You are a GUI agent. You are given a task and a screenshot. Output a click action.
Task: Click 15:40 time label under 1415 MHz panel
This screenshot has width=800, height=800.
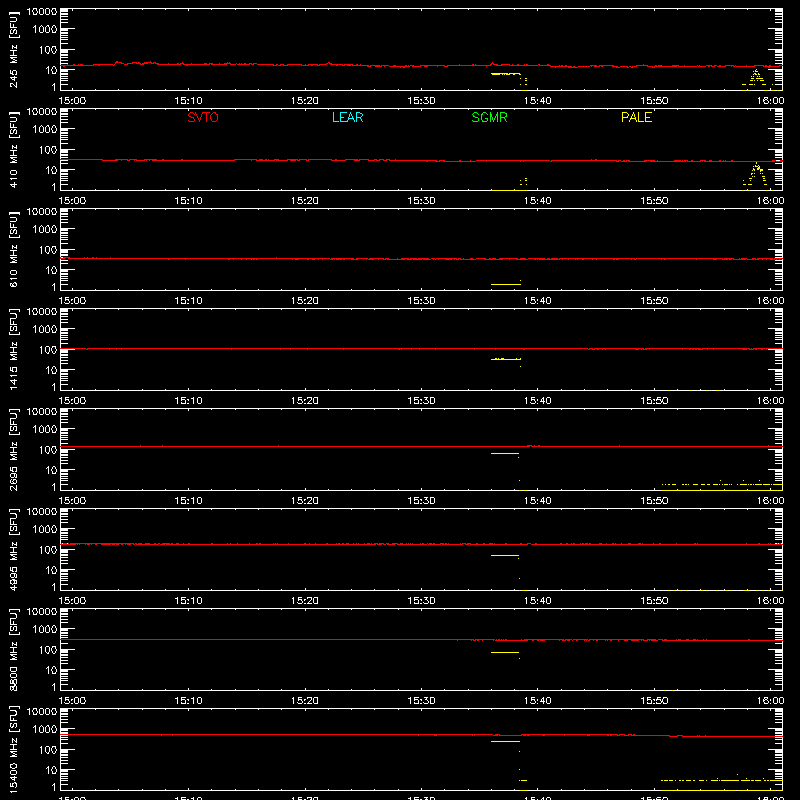[538, 401]
